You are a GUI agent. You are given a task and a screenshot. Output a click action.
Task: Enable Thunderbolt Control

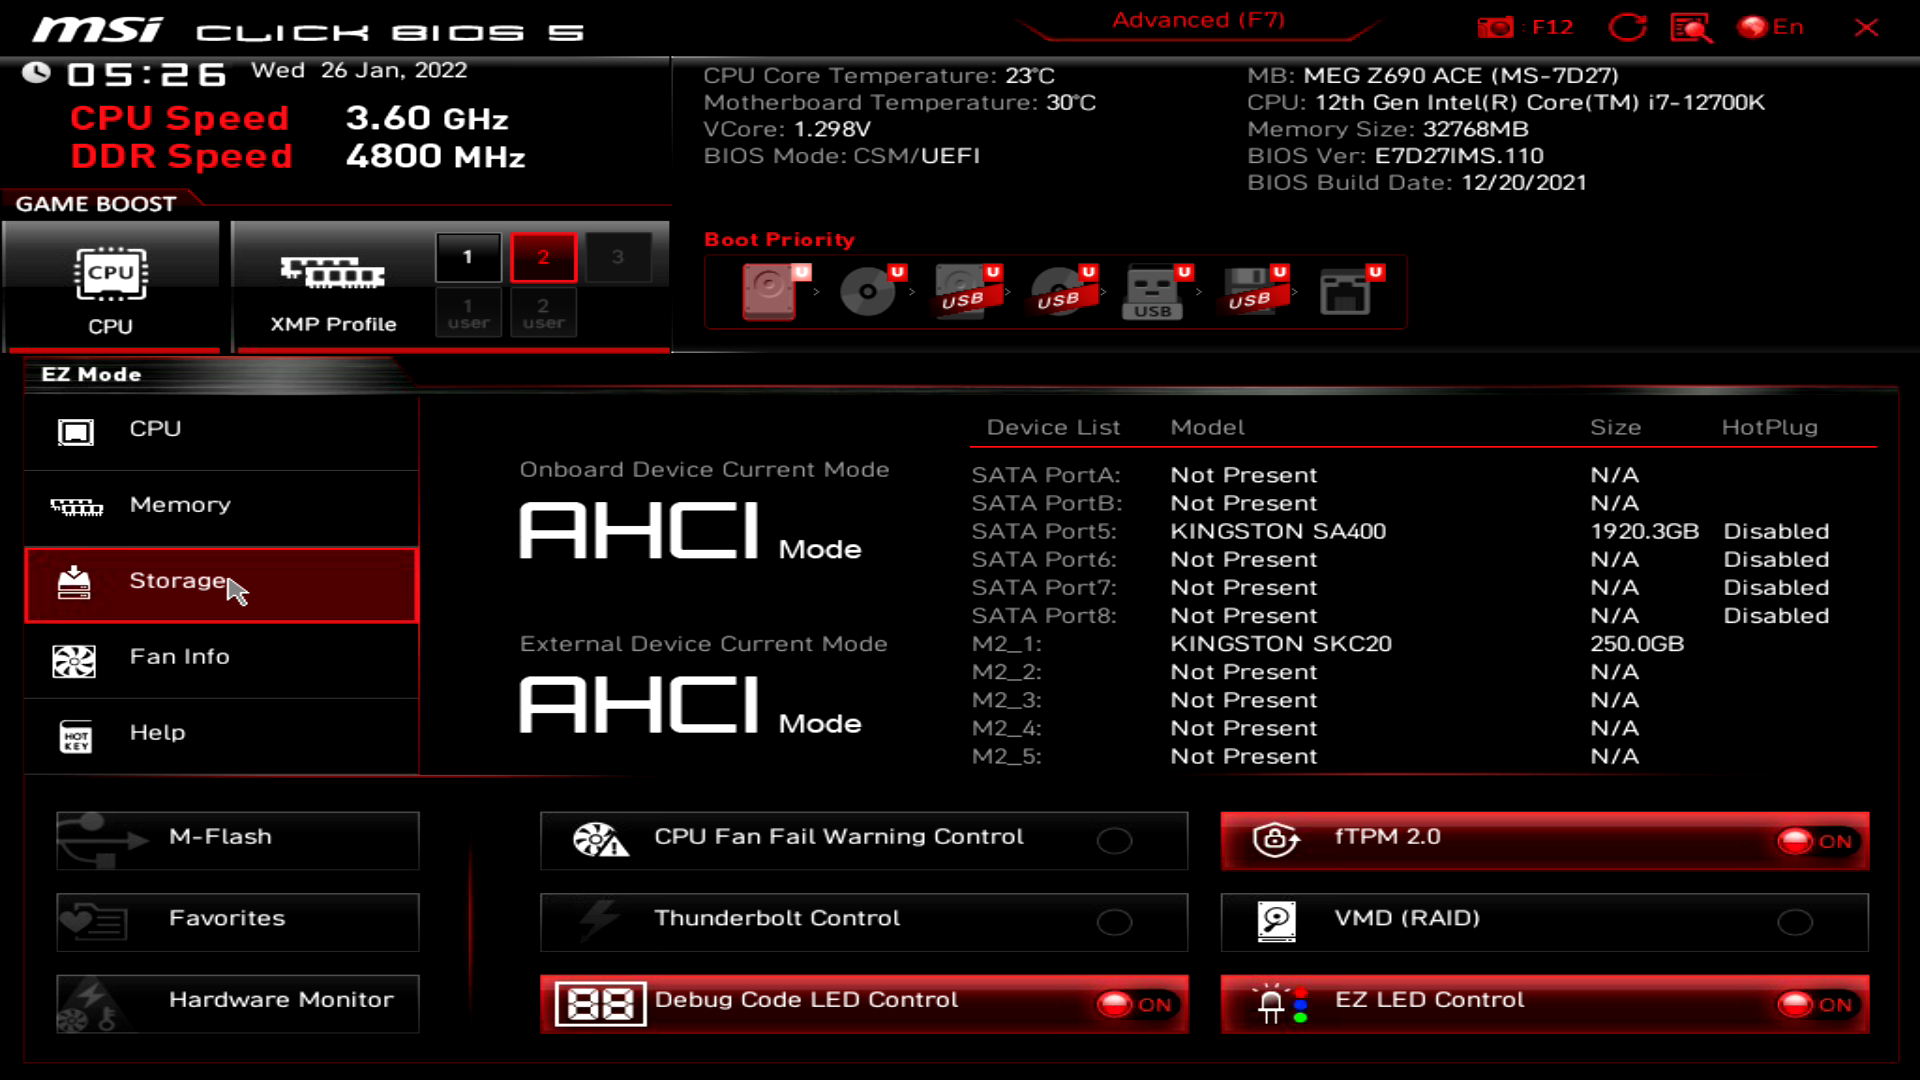click(1116, 922)
